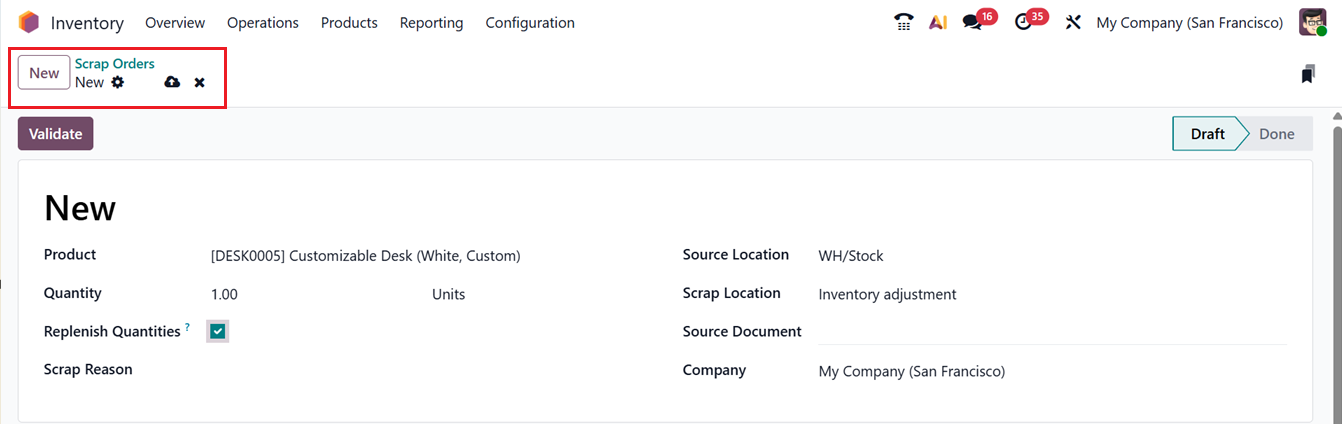Switch company via My Company (San Francisco)
The height and width of the screenshot is (424, 1342).
1189,22
